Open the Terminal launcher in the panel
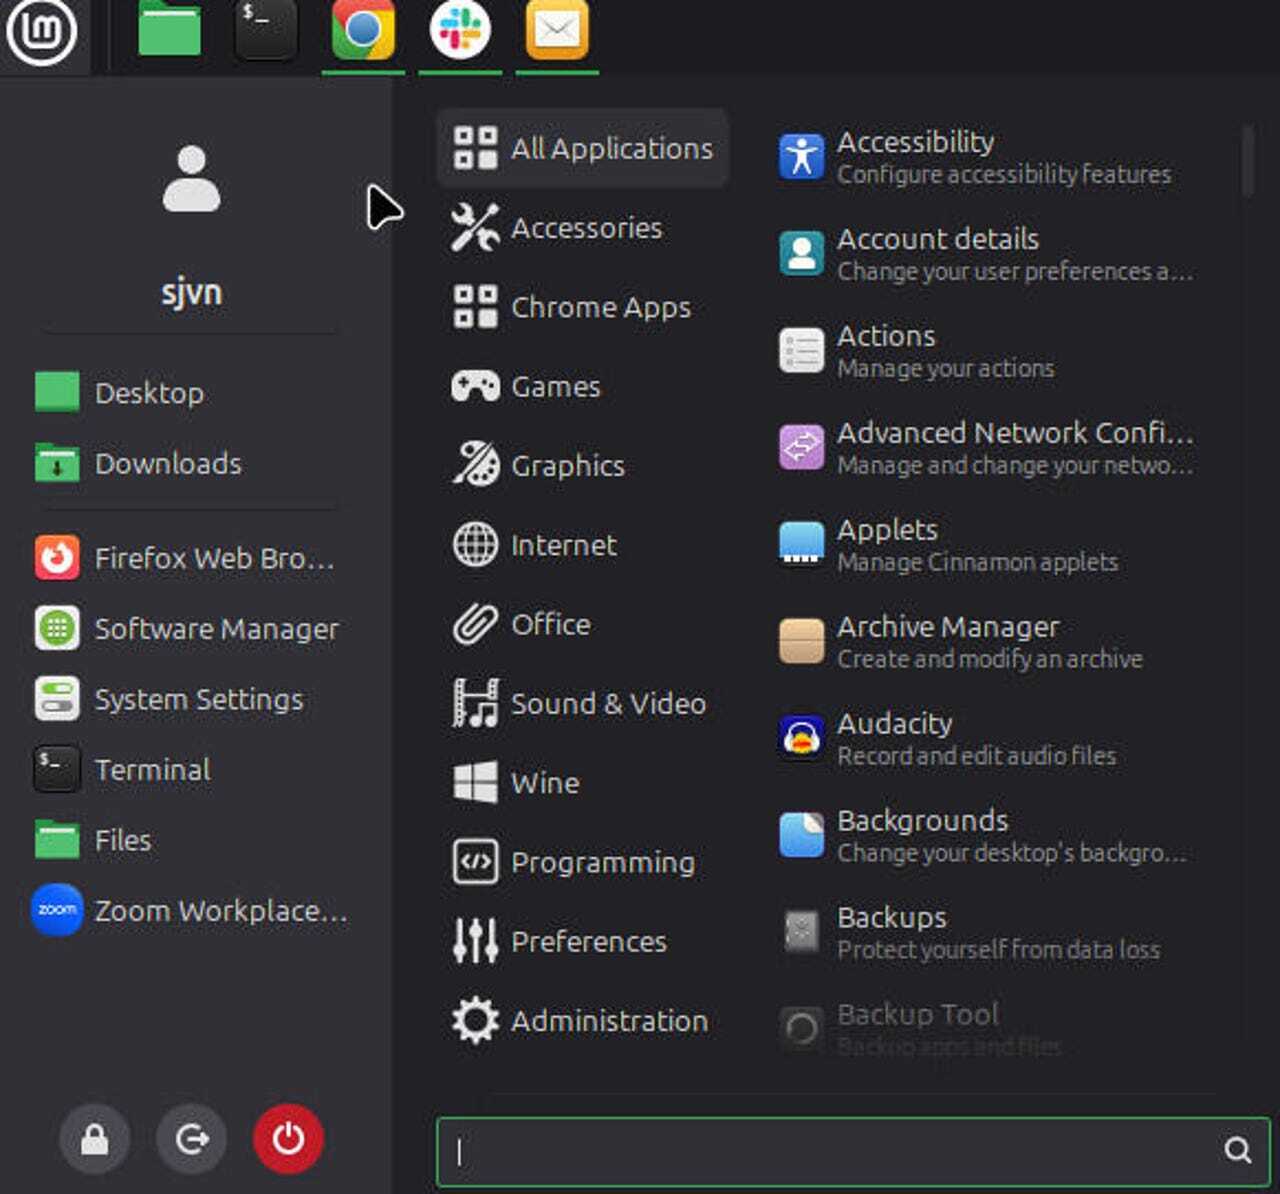 266,29
